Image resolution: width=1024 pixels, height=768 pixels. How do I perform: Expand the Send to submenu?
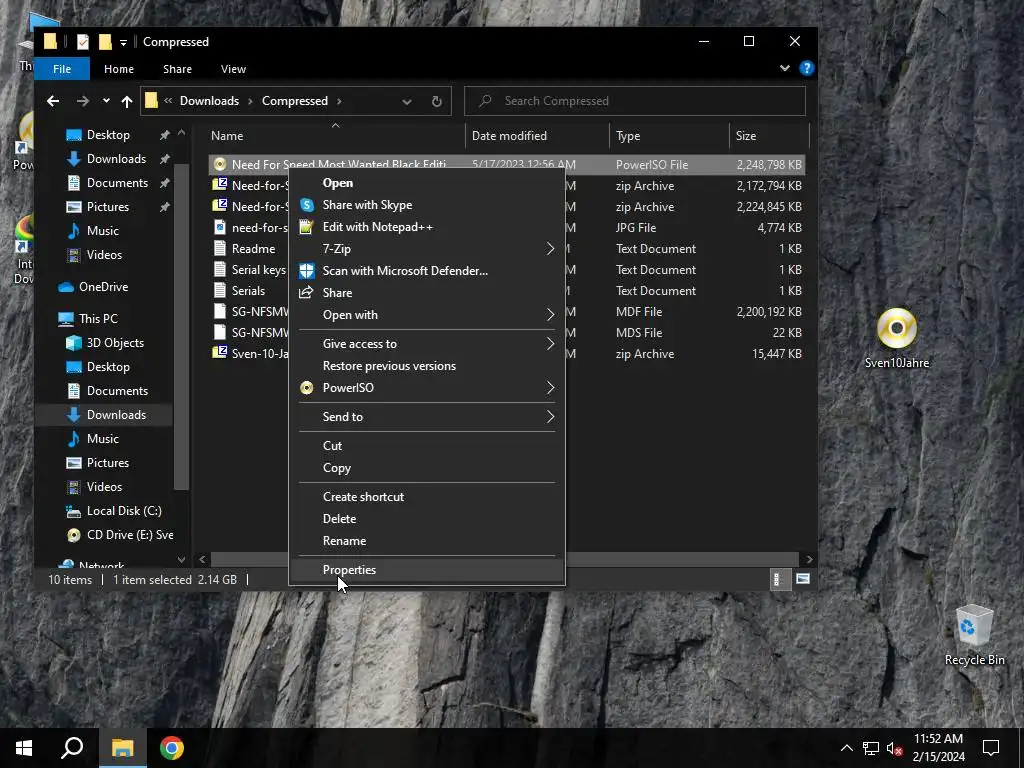tap(427, 417)
